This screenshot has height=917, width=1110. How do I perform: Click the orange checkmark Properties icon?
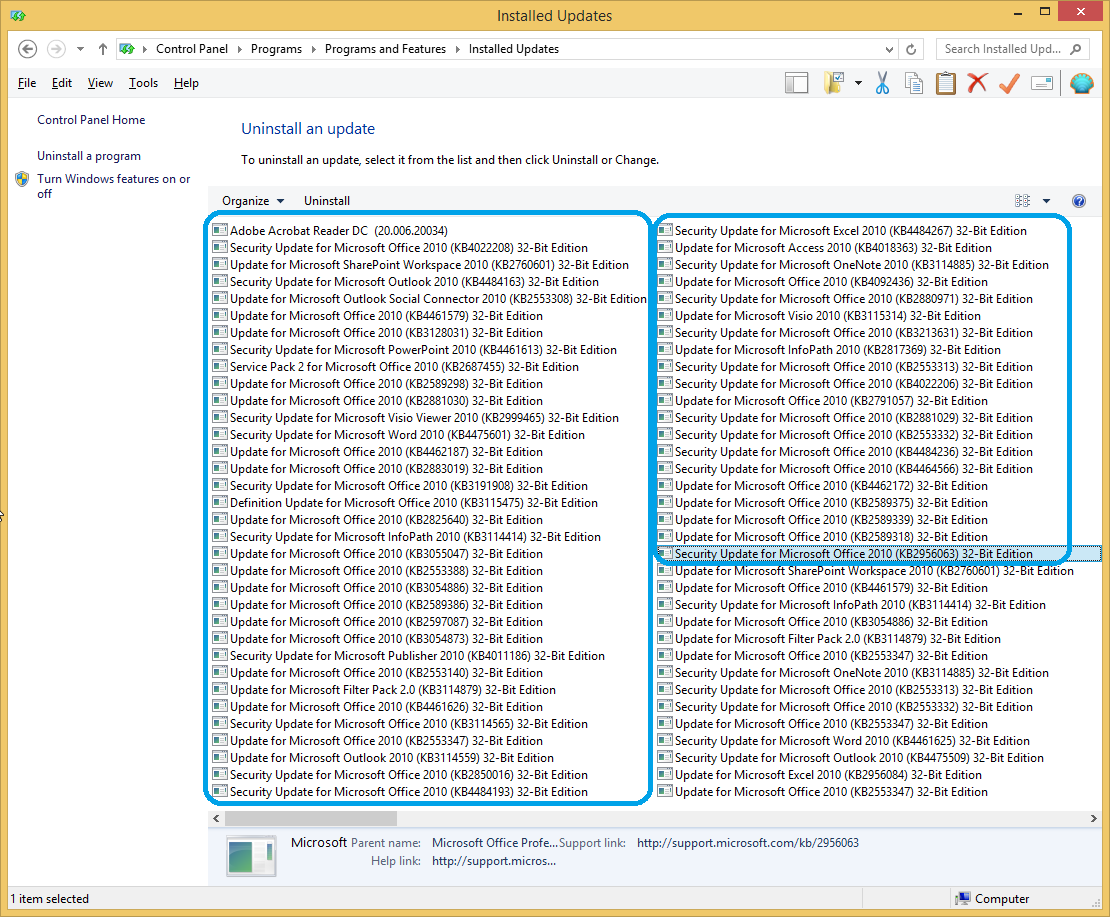pyautogui.click(x=1010, y=83)
